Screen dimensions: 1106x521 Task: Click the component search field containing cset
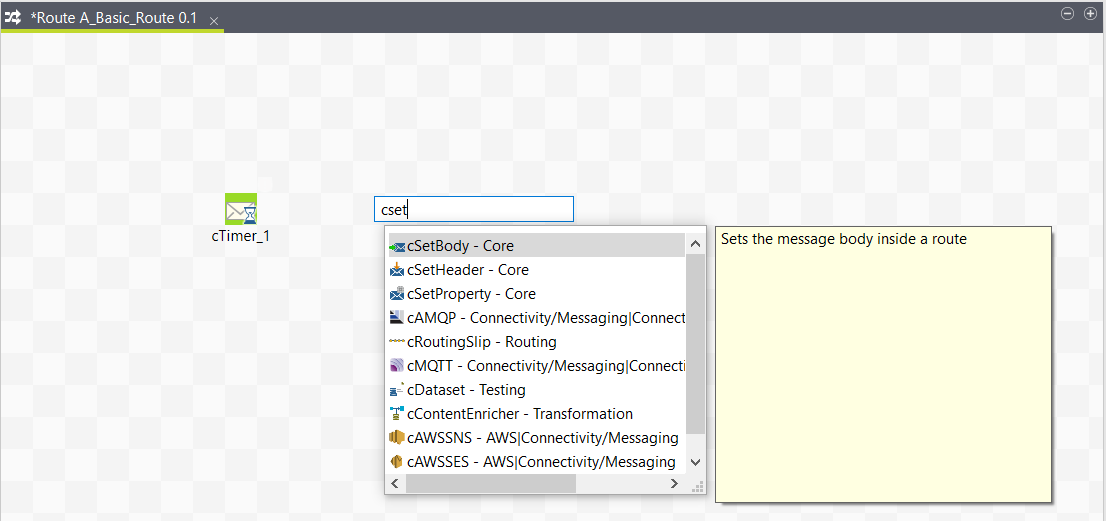473,209
